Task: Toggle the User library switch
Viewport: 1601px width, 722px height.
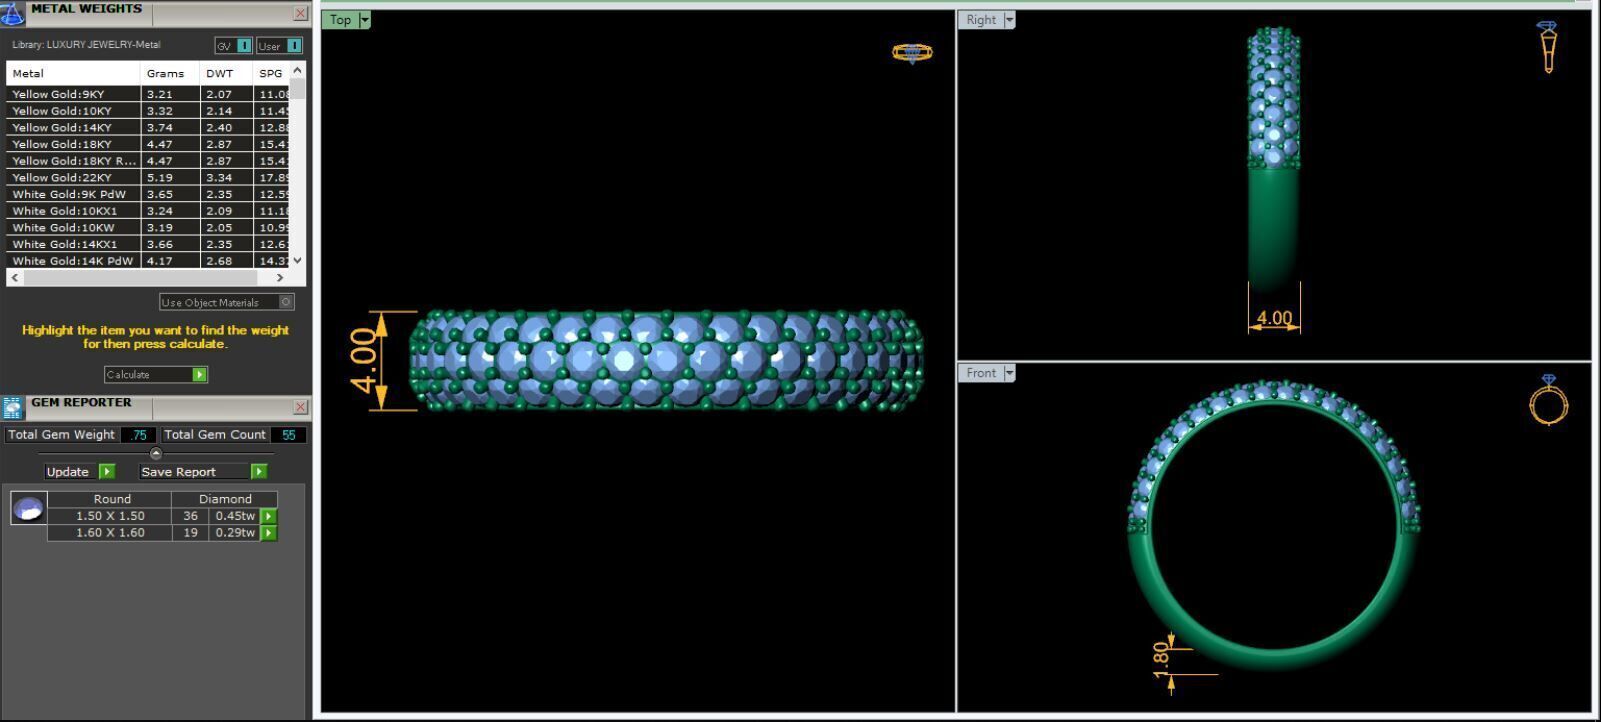Action: [279, 46]
